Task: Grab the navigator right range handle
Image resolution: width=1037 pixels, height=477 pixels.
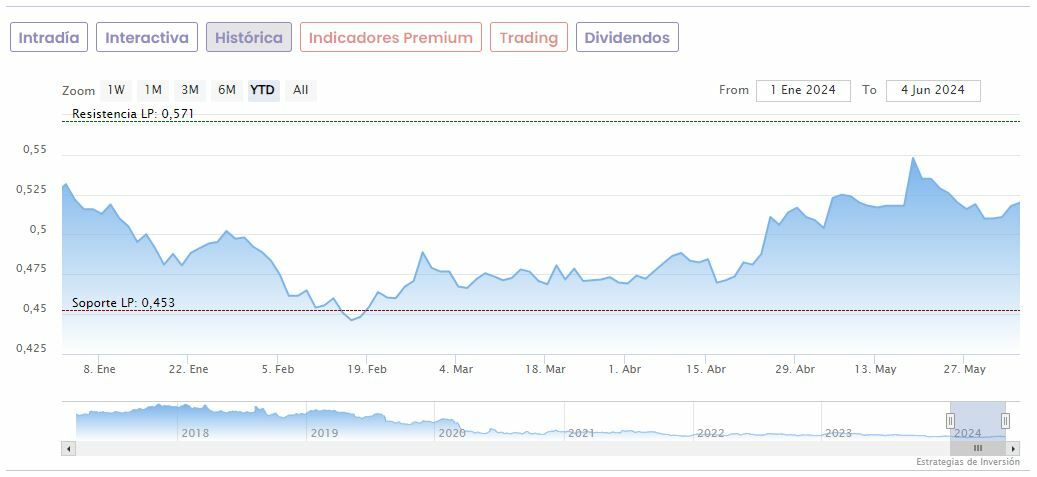Action: pos(1005,421)
